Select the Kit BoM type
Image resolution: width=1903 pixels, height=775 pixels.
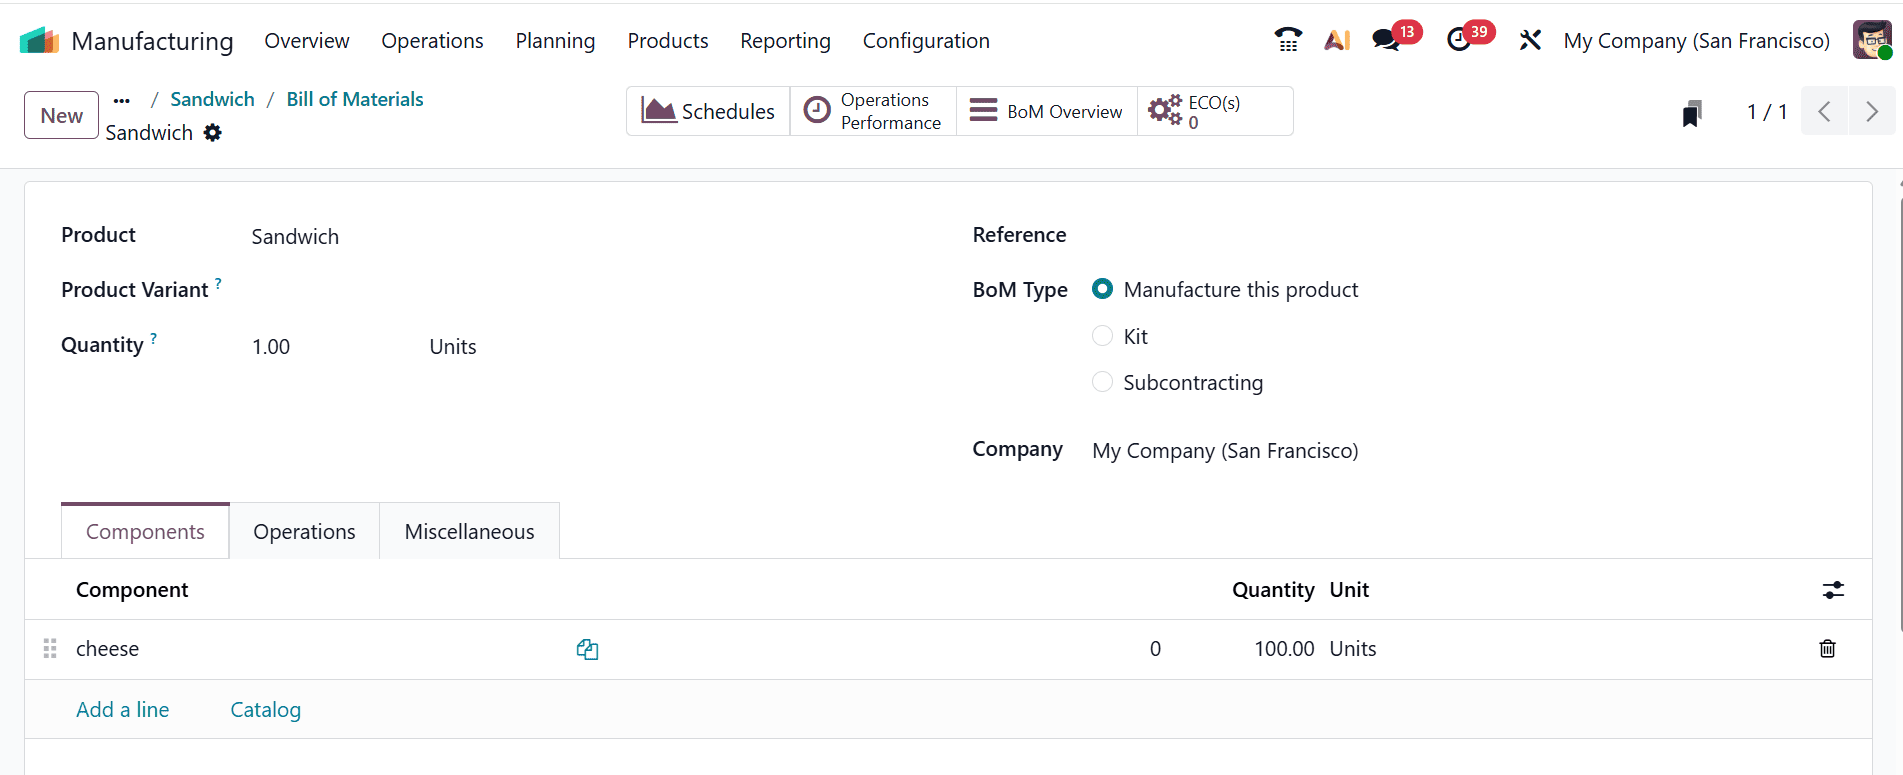pyautogui.click(x=1102, y=336)
